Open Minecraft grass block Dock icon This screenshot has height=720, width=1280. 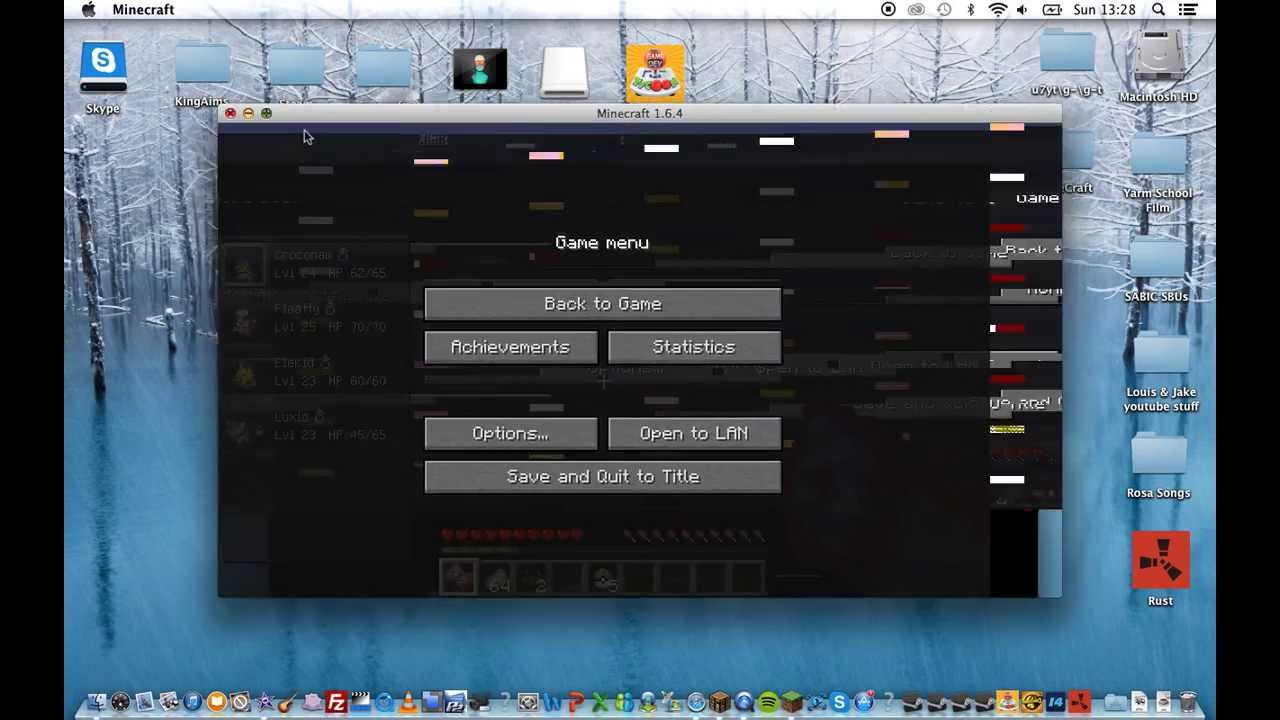coord(792,702)
